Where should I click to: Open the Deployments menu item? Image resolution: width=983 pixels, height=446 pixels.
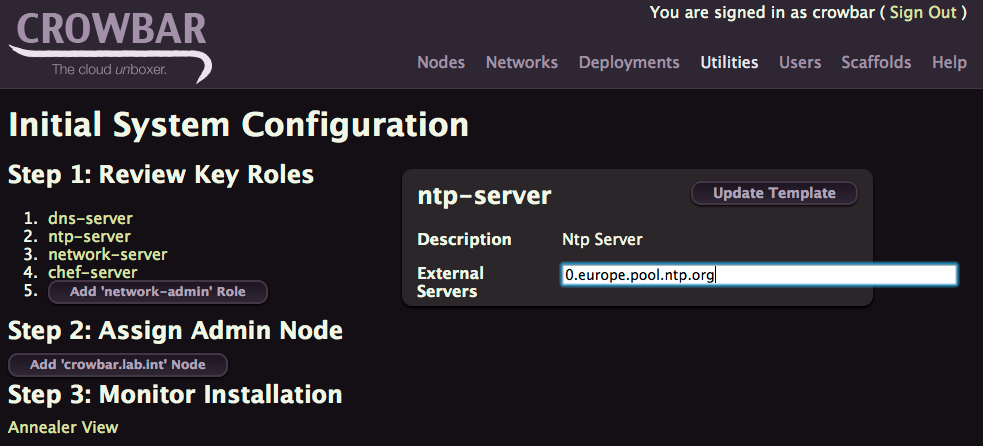click(629, 63)
